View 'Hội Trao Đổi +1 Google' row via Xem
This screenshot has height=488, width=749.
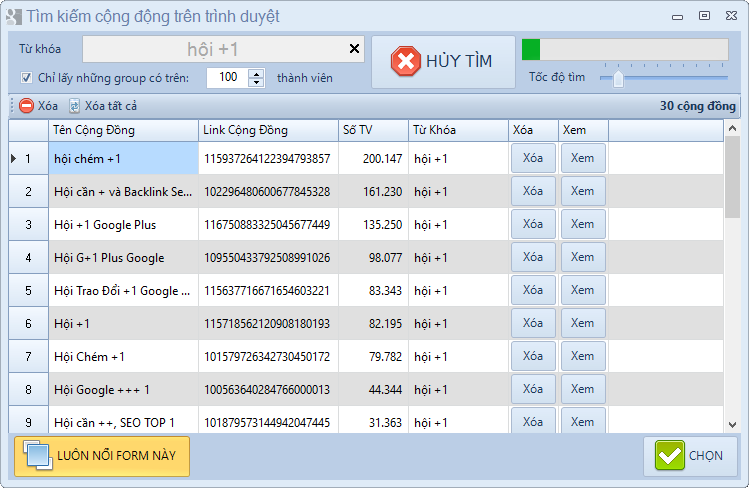583,290
